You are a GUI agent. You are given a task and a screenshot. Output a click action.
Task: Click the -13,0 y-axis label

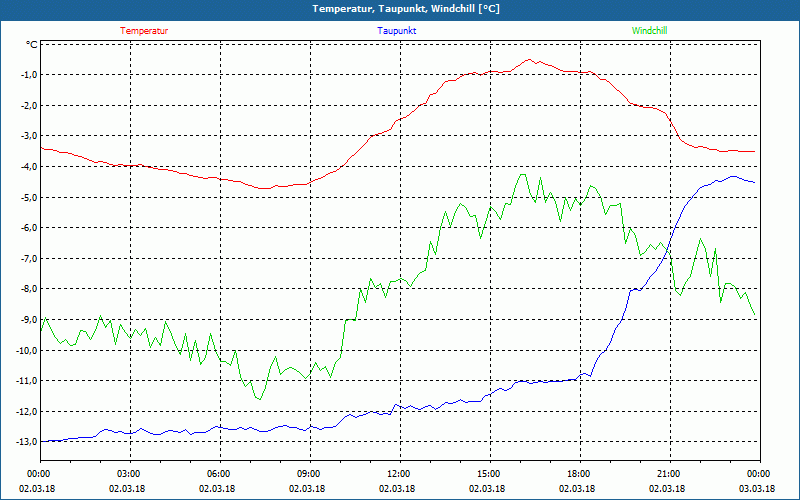27,442
